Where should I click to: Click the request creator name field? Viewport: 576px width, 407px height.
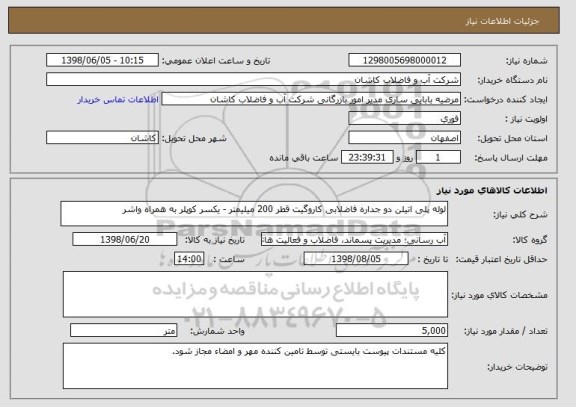tap(311, 99)
